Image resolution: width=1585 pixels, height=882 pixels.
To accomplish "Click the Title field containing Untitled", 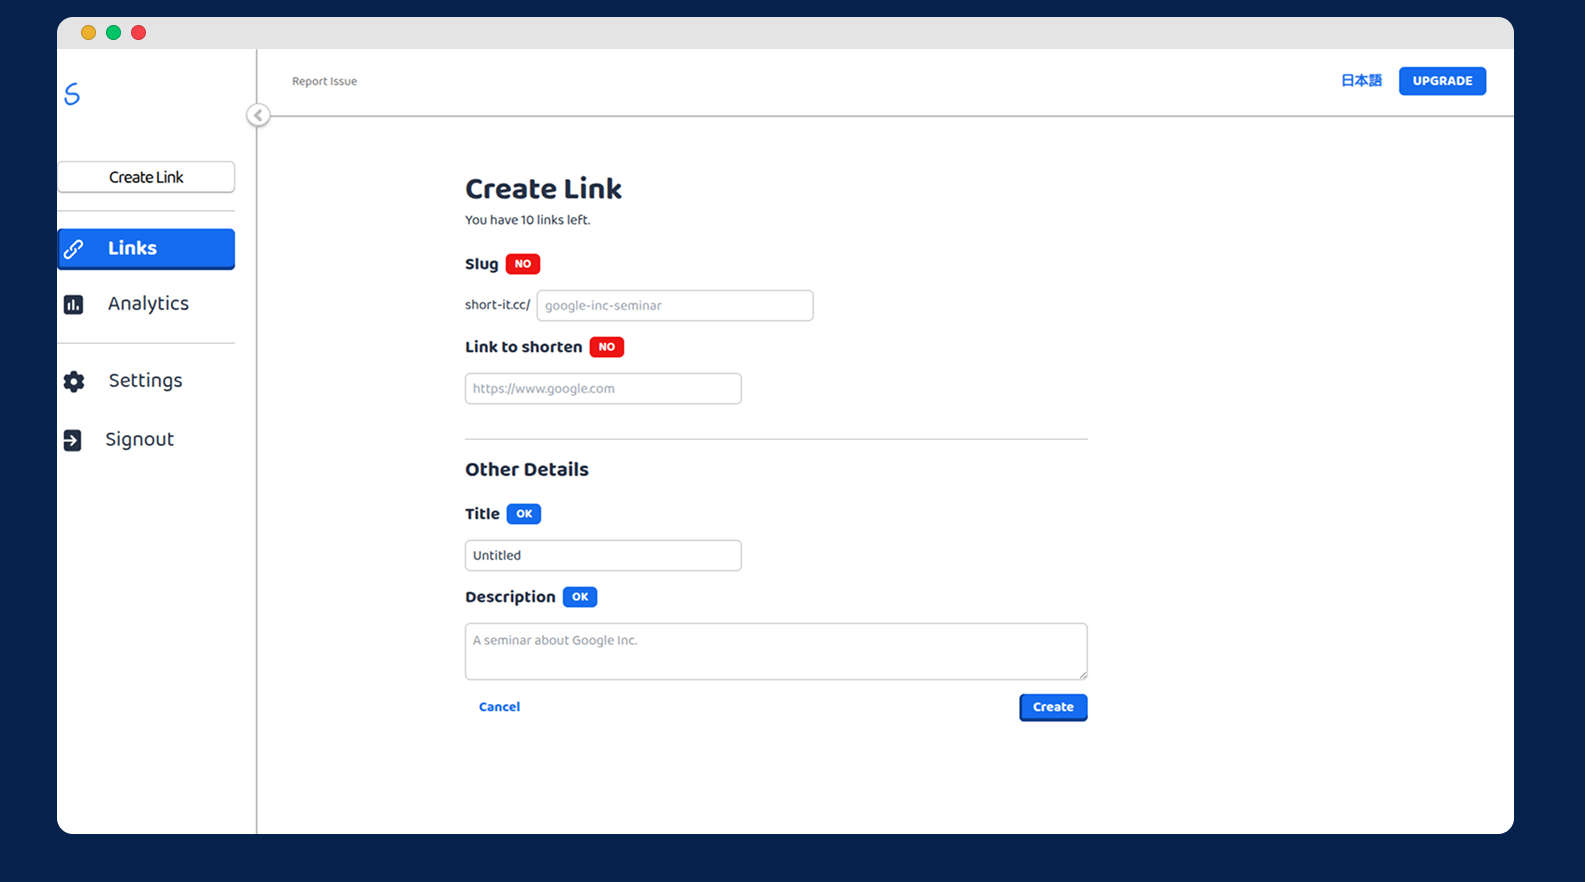I will tap(603, 556).
